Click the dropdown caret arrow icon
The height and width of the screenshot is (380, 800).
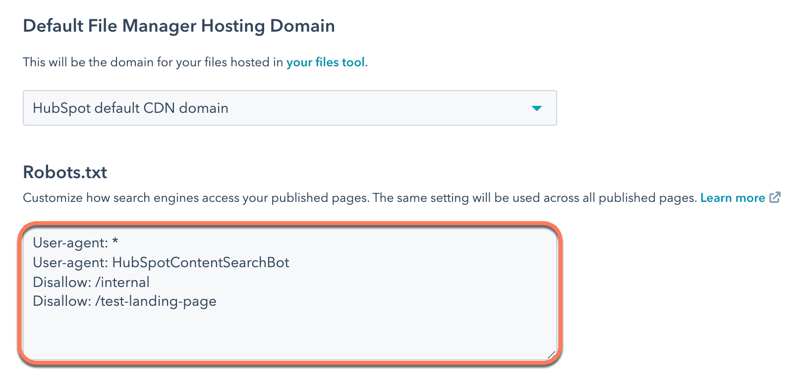click(x=536, y=108)
